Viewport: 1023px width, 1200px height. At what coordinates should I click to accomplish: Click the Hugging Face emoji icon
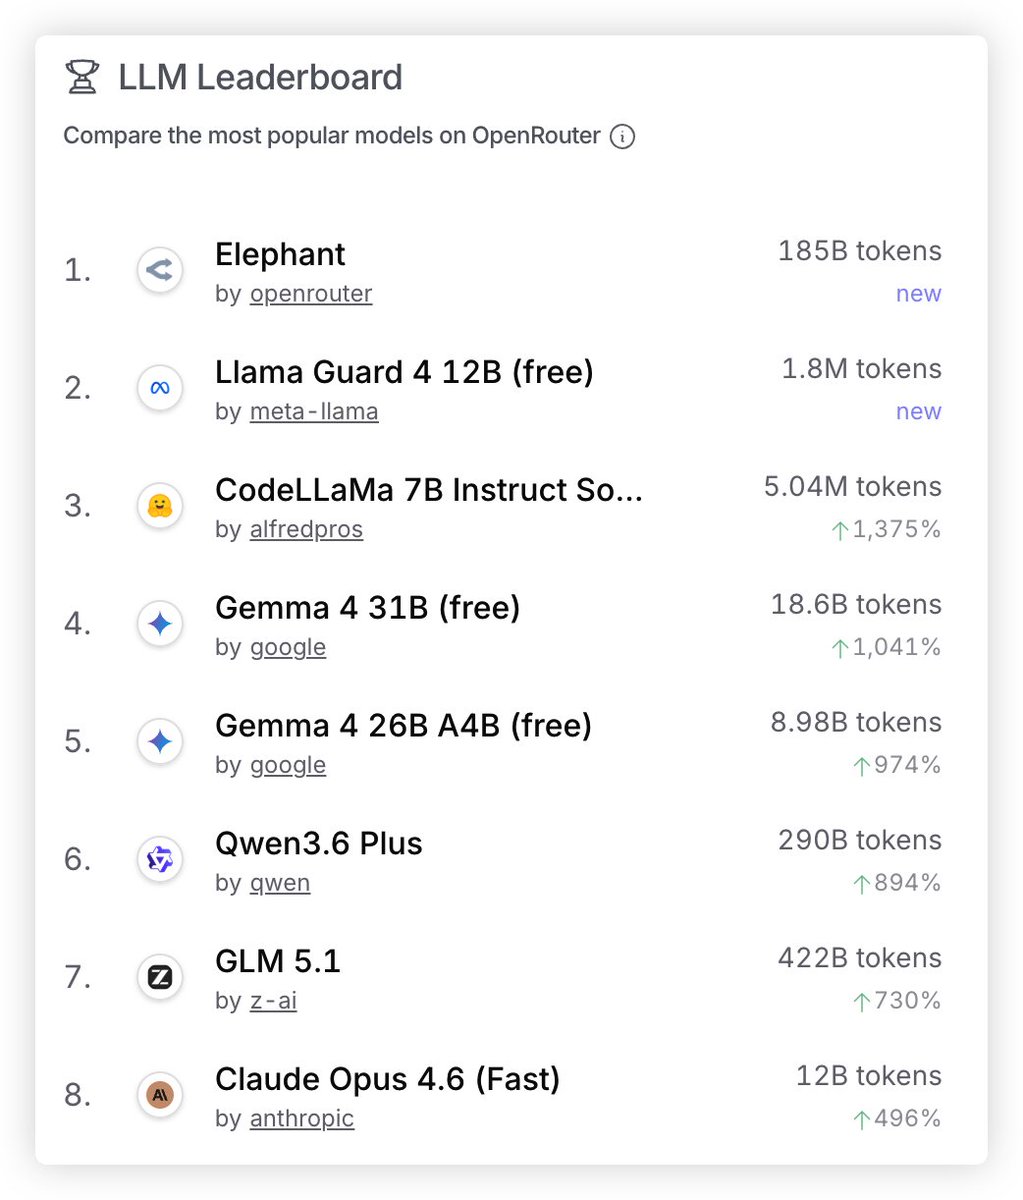(x=160, y=506)
